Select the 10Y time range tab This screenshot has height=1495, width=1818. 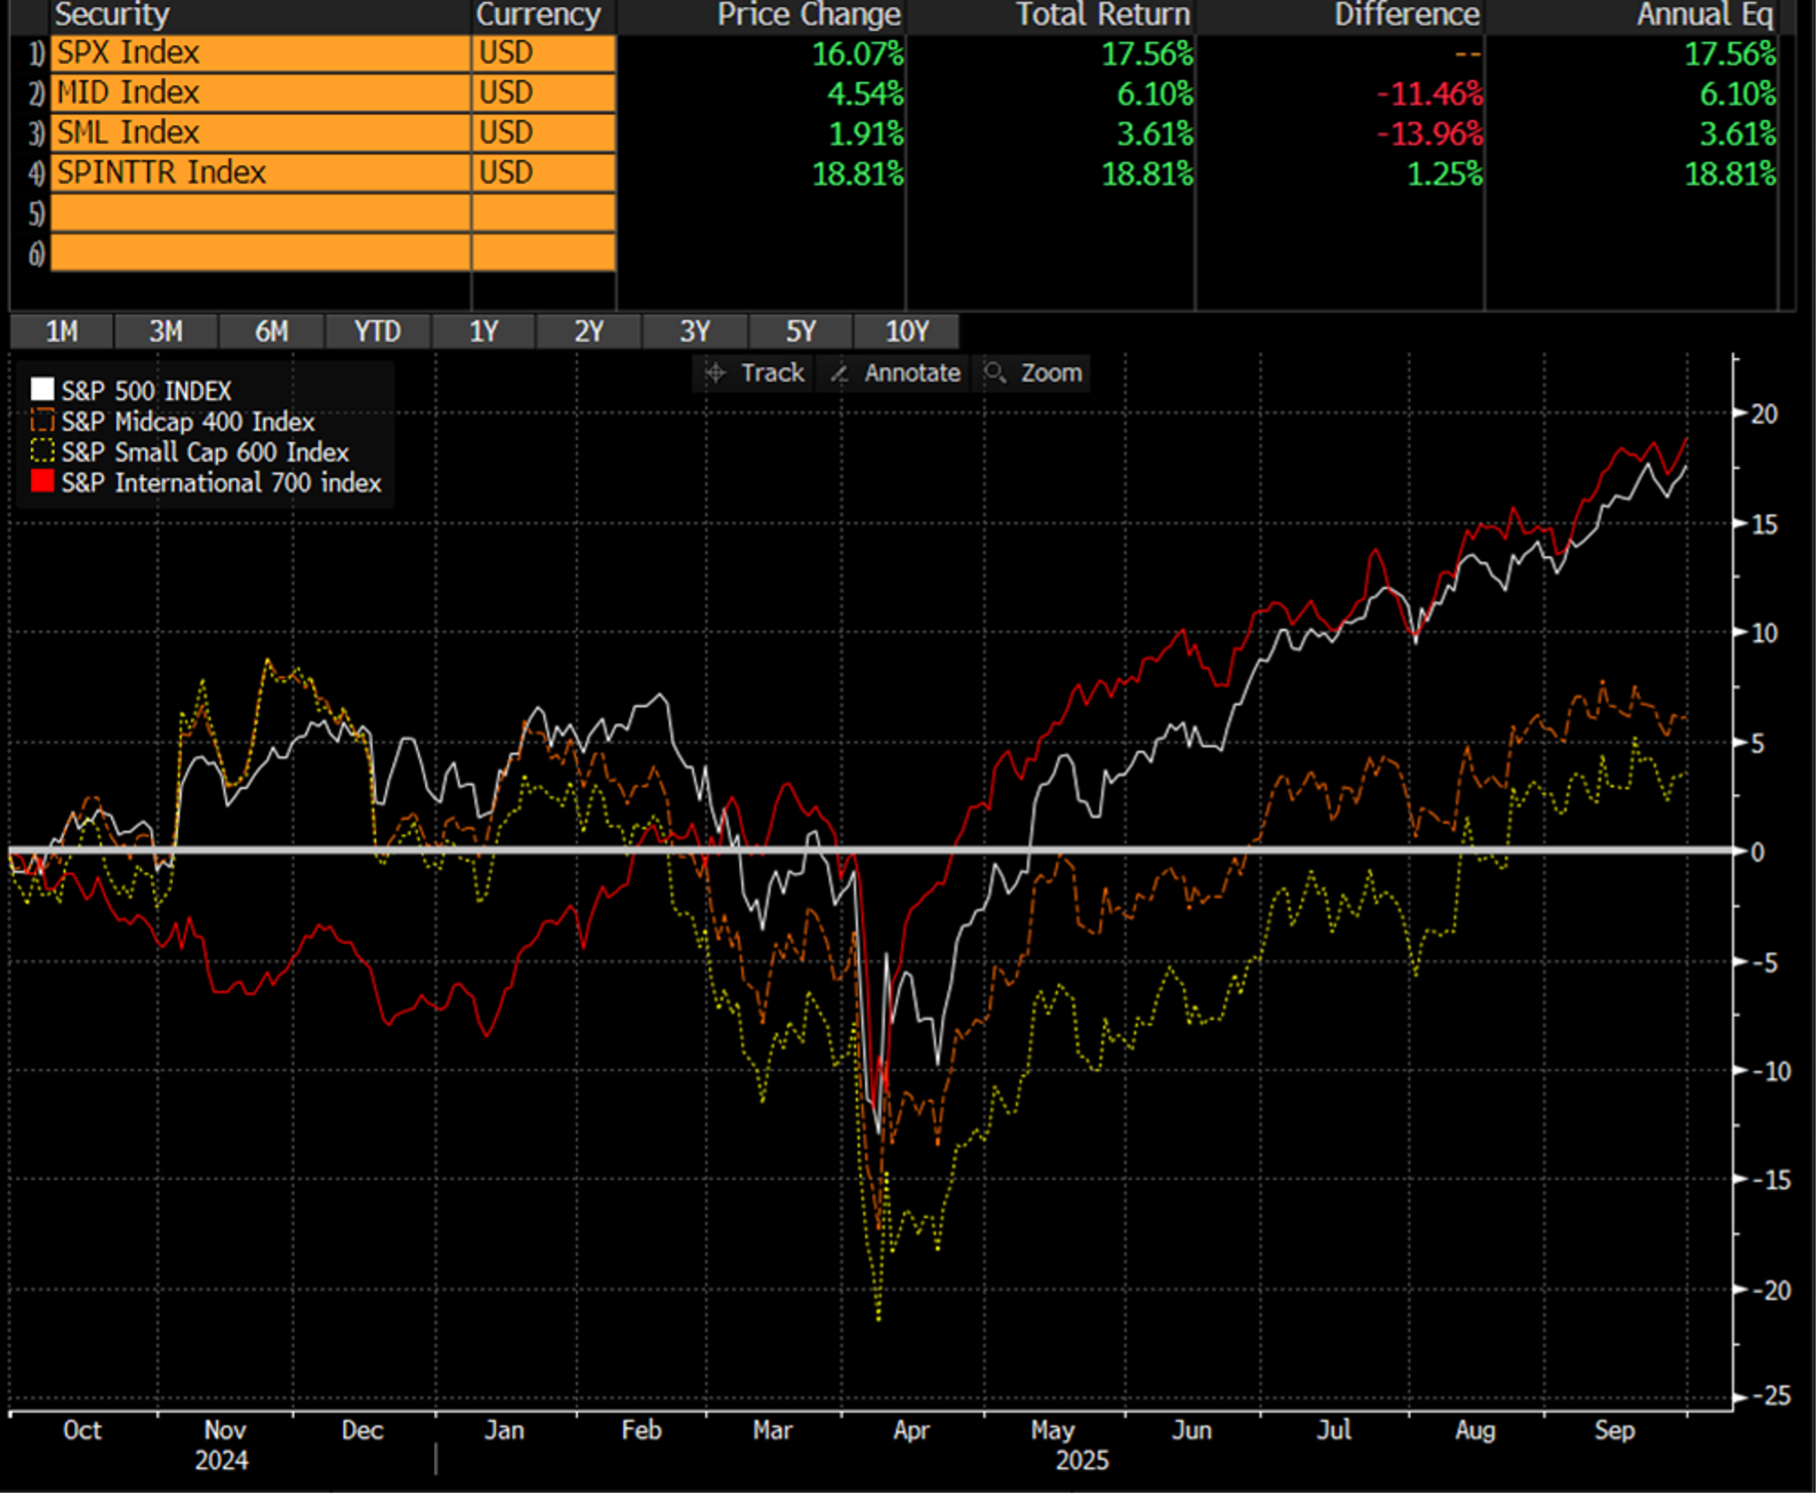click(x=907, y=331)
